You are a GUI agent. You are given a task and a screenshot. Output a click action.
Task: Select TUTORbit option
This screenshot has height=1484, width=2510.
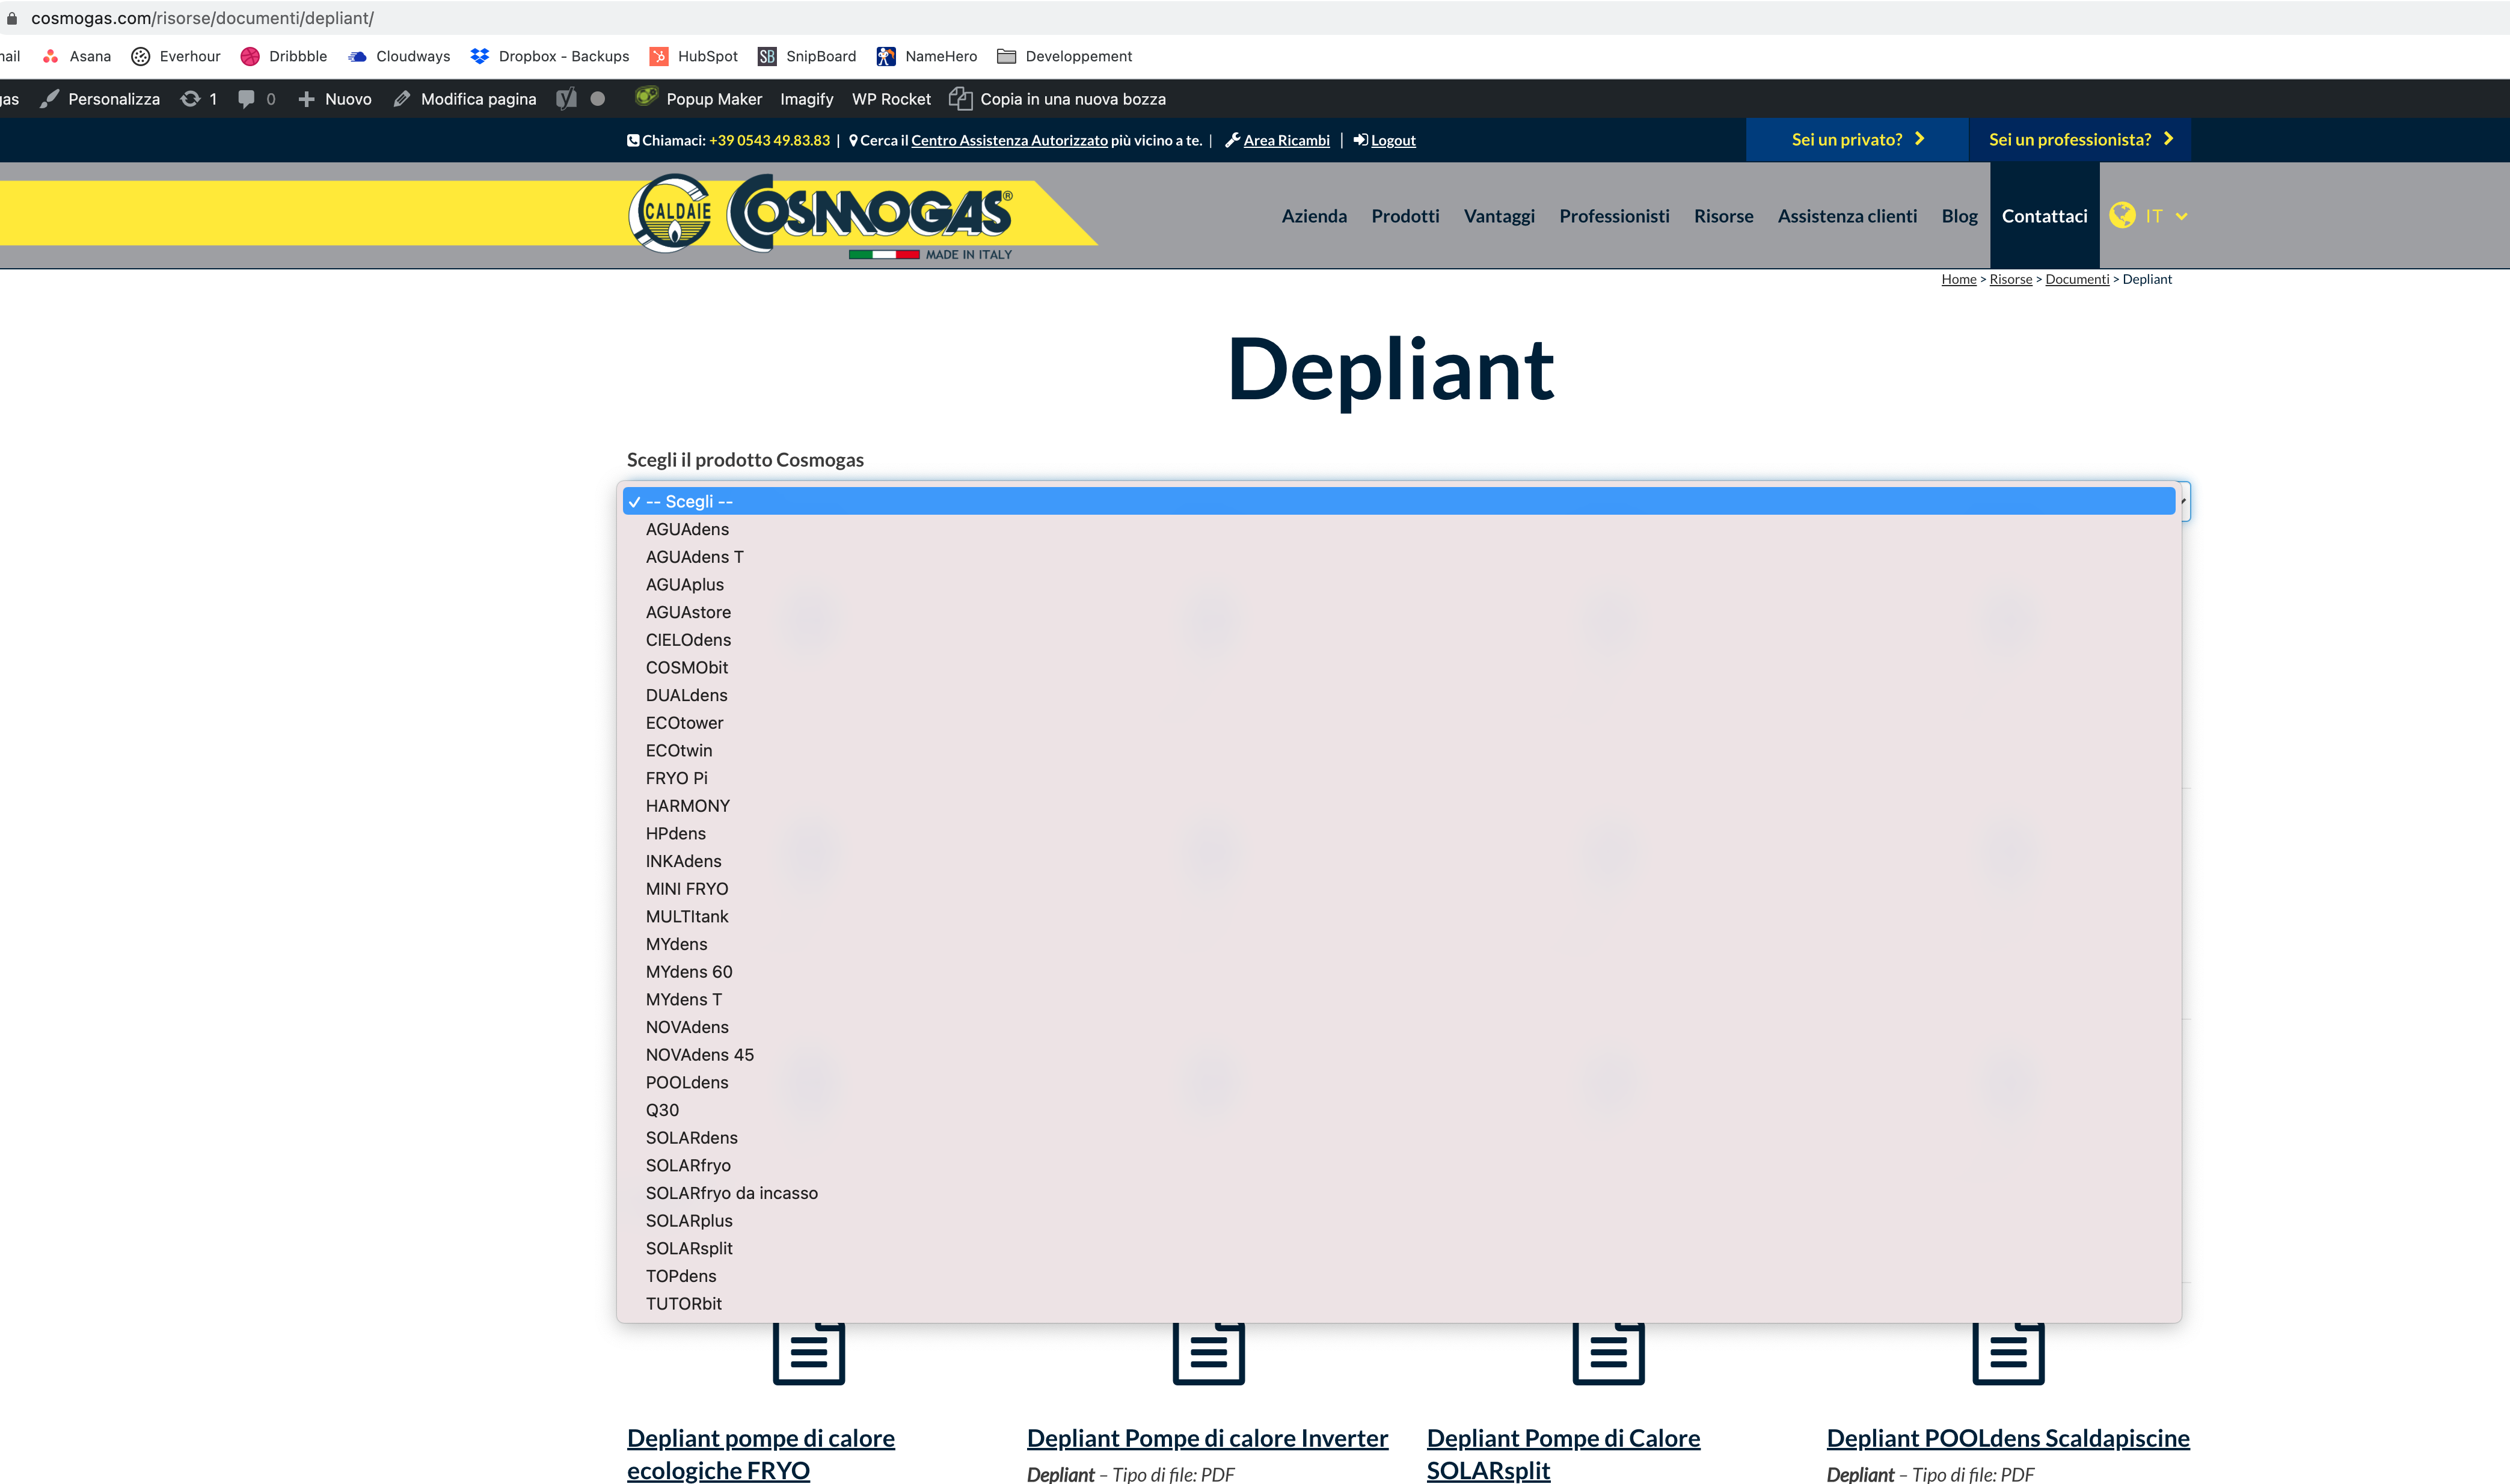1398,1304
